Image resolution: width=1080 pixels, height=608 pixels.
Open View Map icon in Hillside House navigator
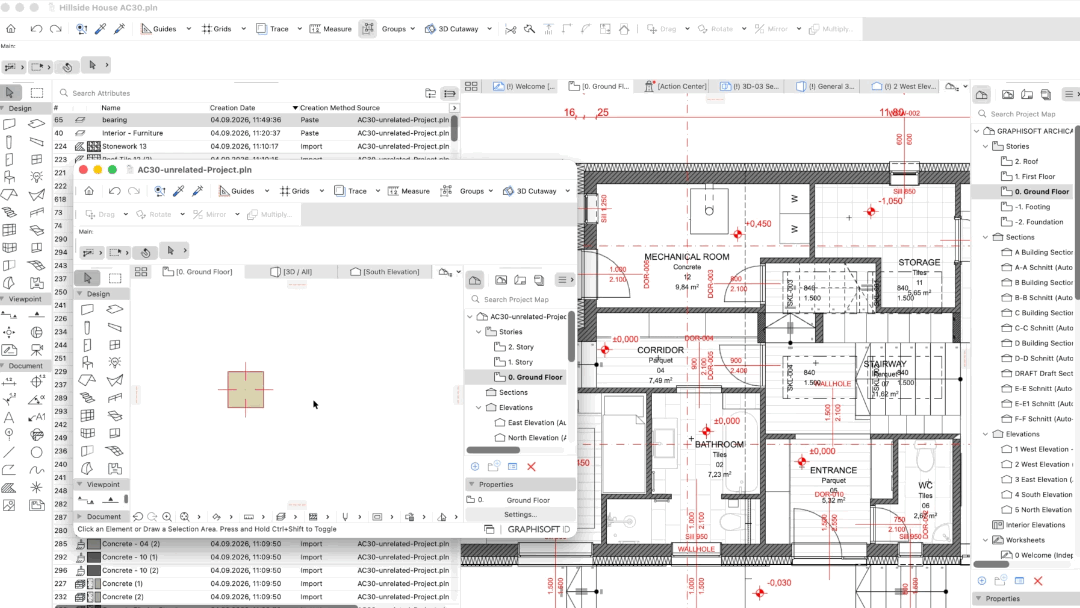tap(1008, 94)
